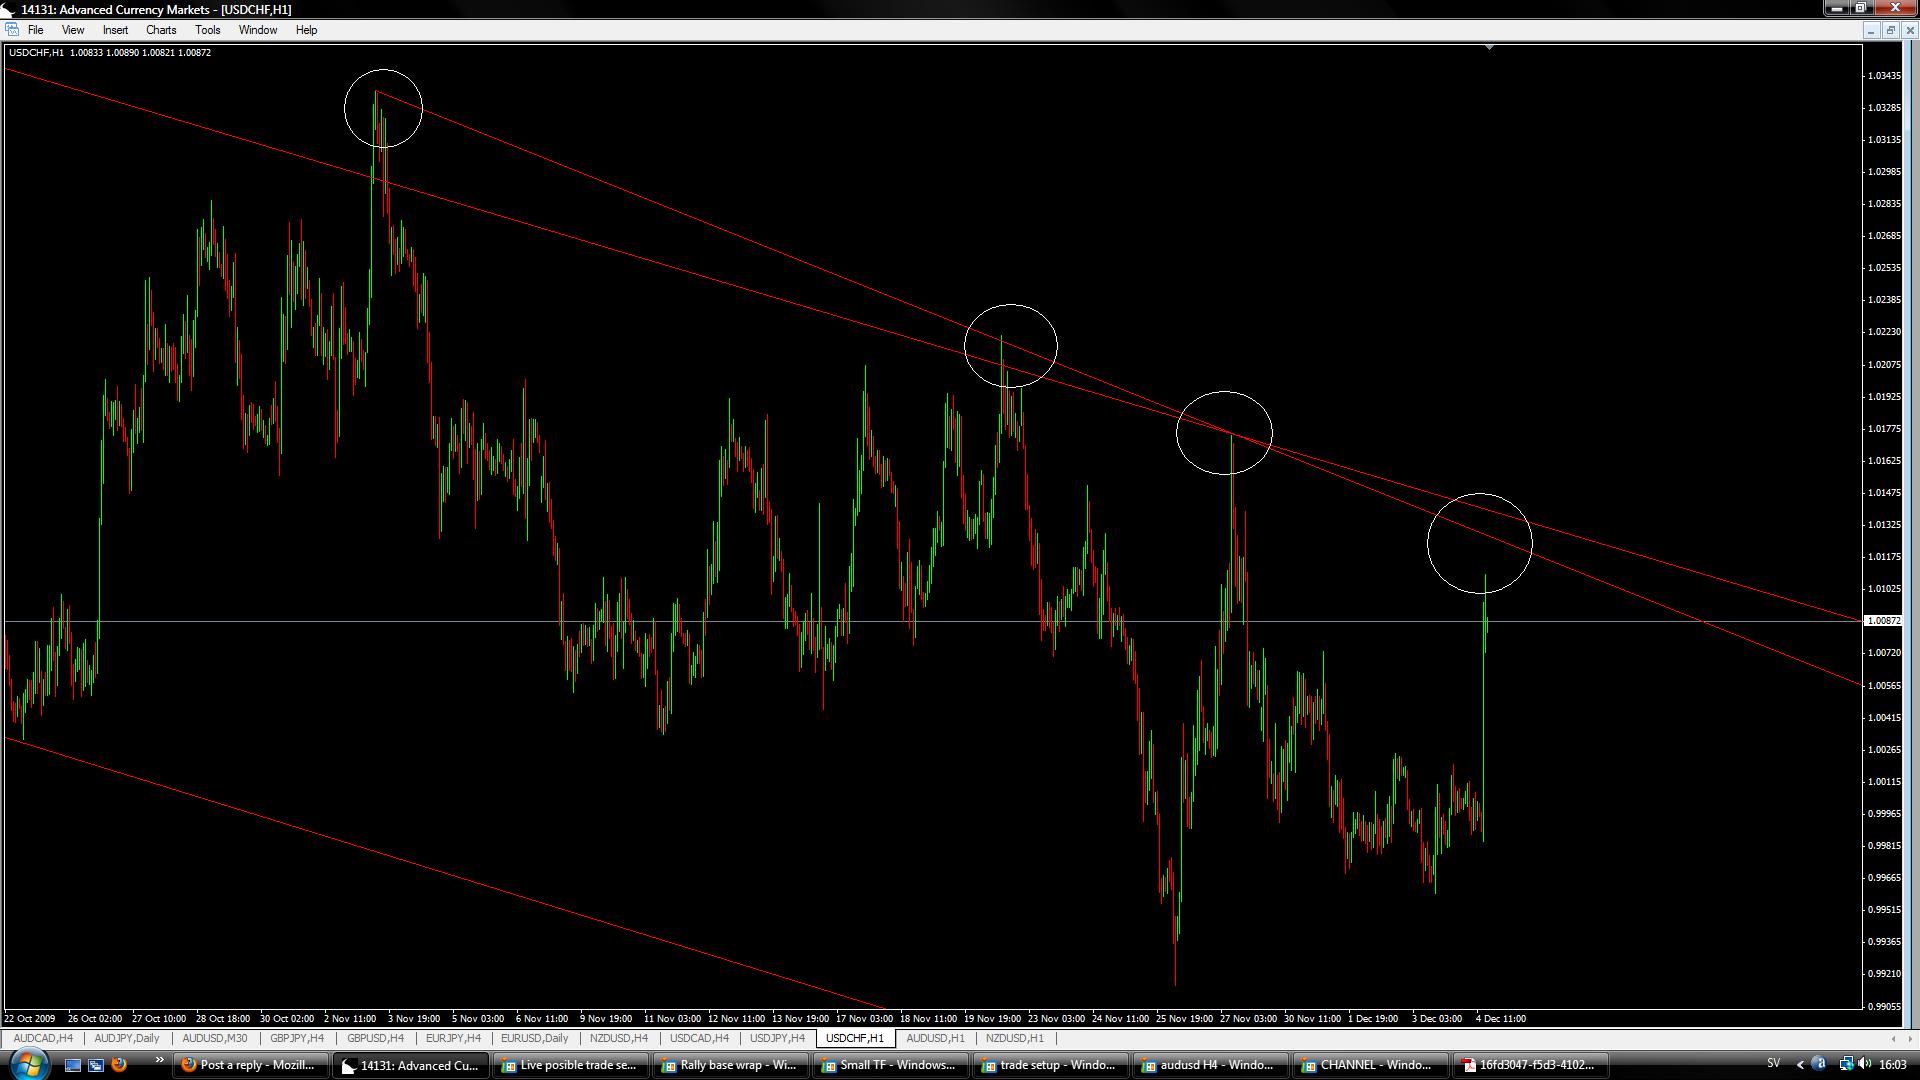The height and width of the screenshot is (1080, 1920).
Task: Click Switch between windows quick launch icon
Action: [x=96, y=1065]
